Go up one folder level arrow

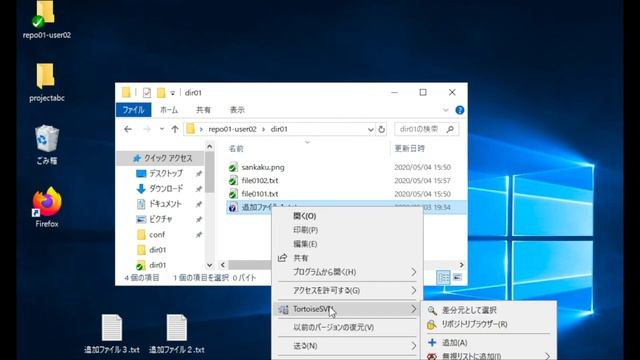click(x=175, y=129)
